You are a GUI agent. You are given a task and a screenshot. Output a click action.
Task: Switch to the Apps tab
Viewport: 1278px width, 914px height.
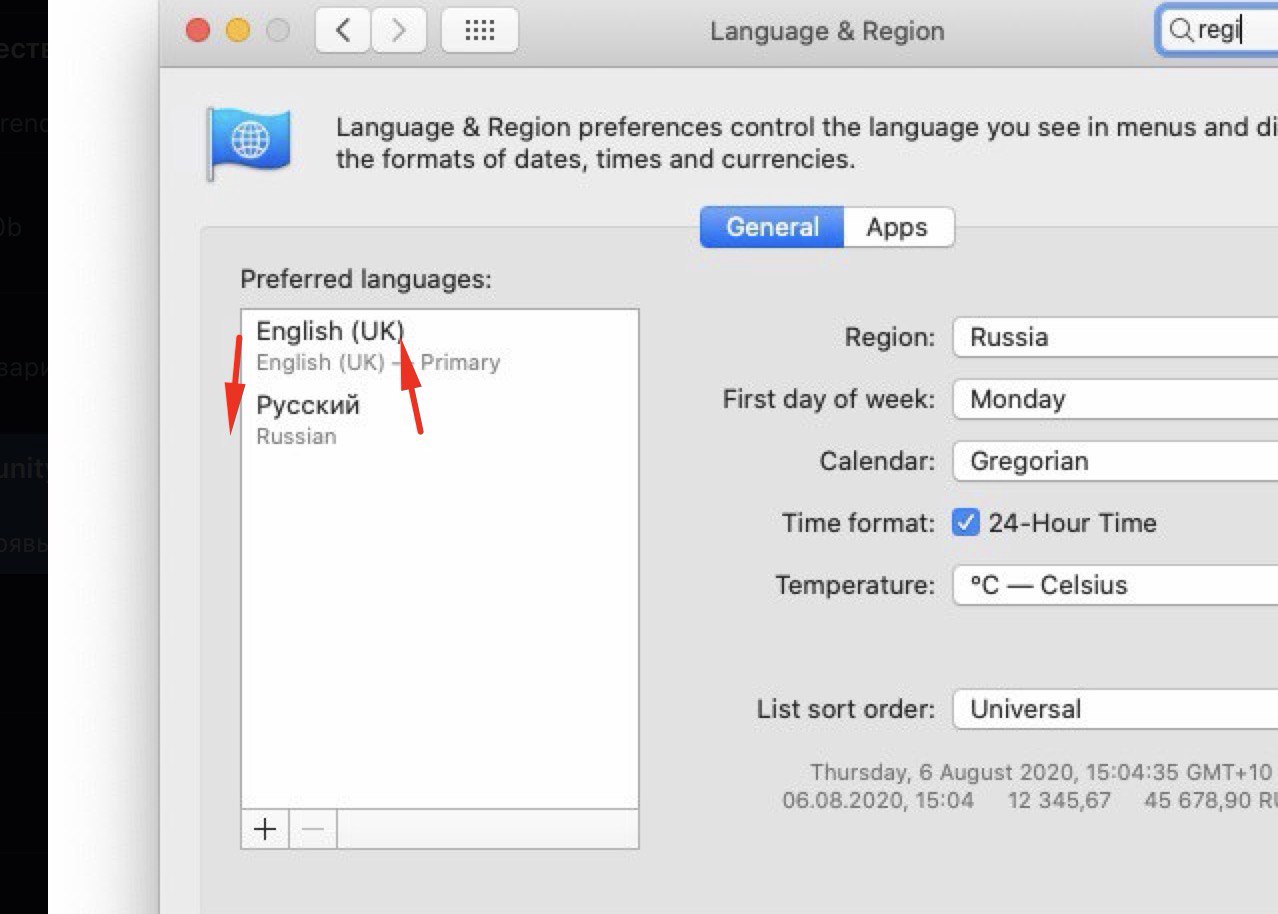pyautogui.click(x=897, y=227)
